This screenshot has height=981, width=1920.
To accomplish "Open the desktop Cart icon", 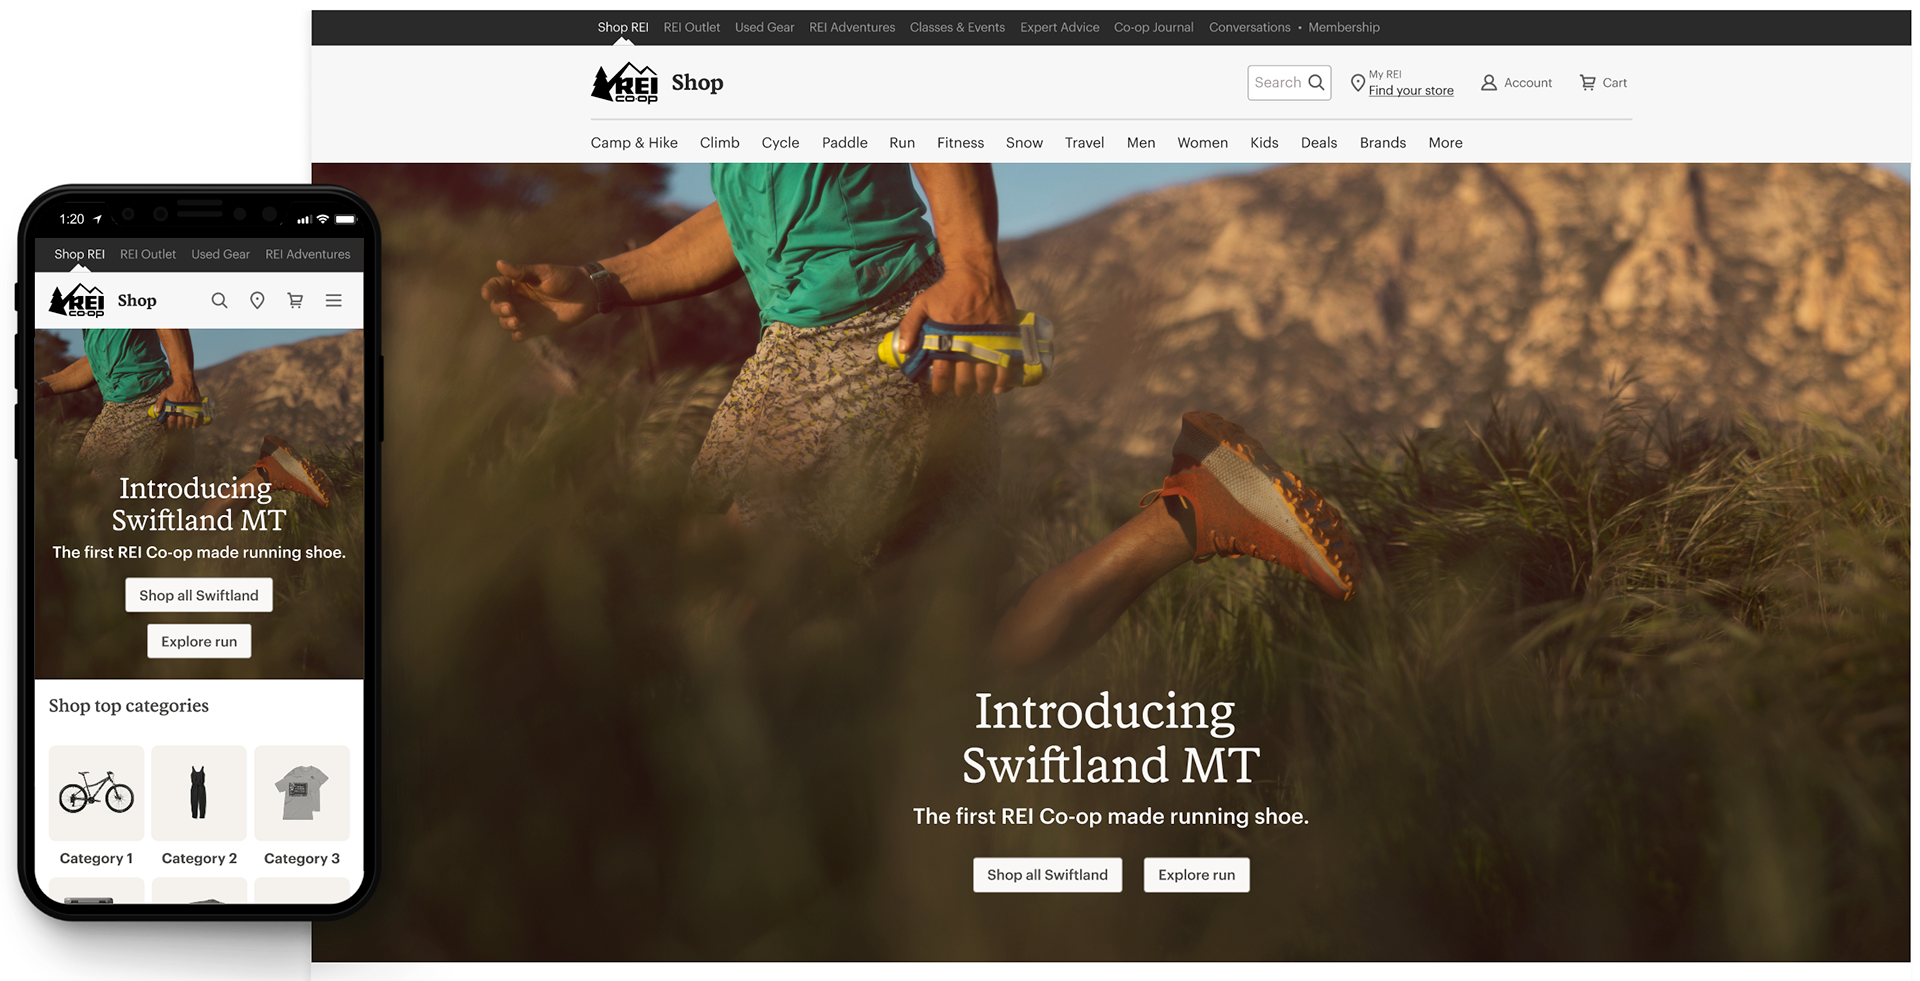I will coord(1587,83).
